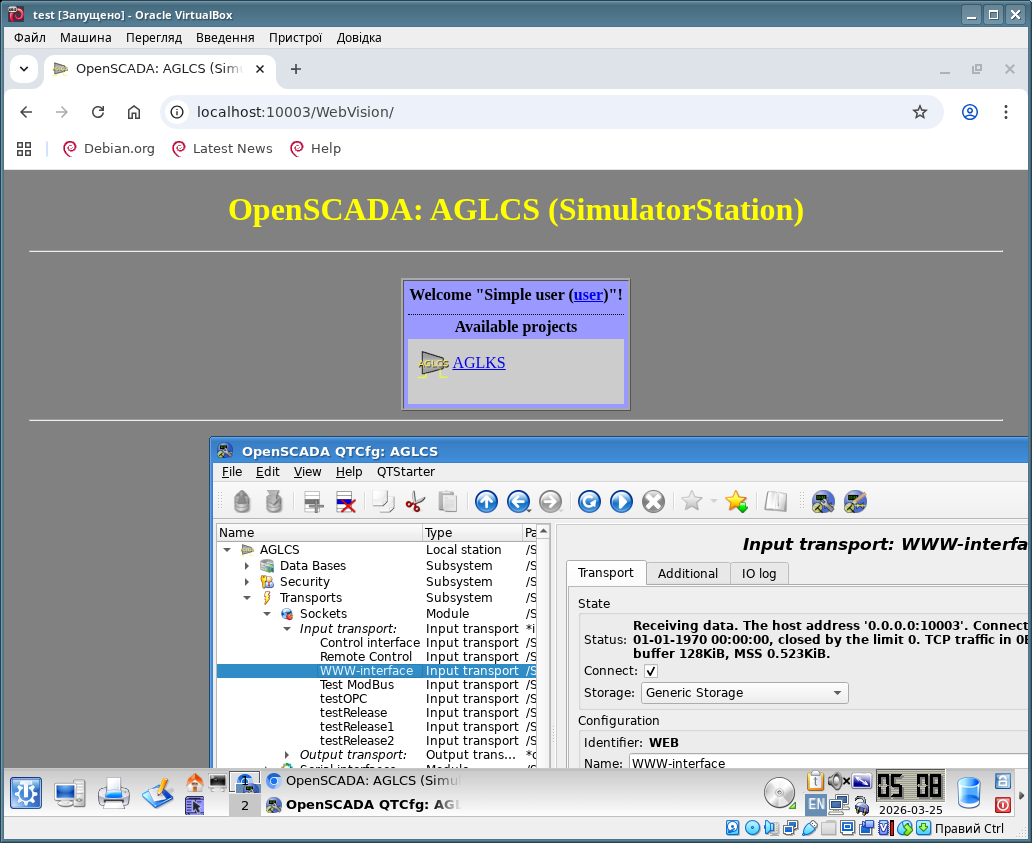Click the scissors Cut icon

[x=415, y=502]
